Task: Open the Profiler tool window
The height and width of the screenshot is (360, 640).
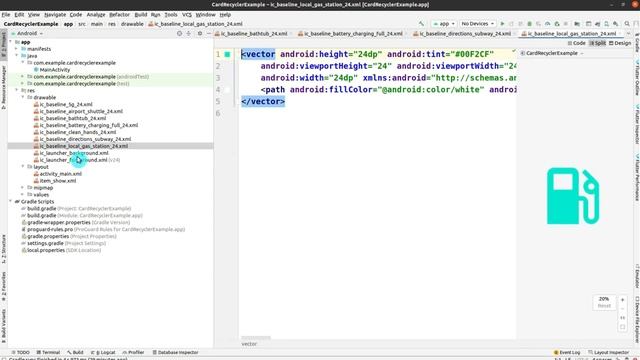Action: coord(133,352)
